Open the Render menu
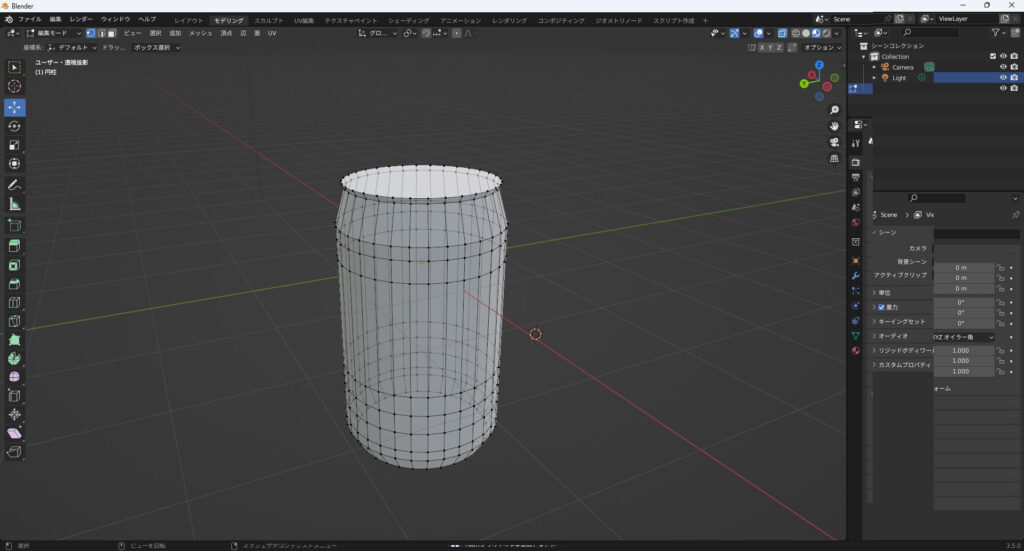 (81, 20)
